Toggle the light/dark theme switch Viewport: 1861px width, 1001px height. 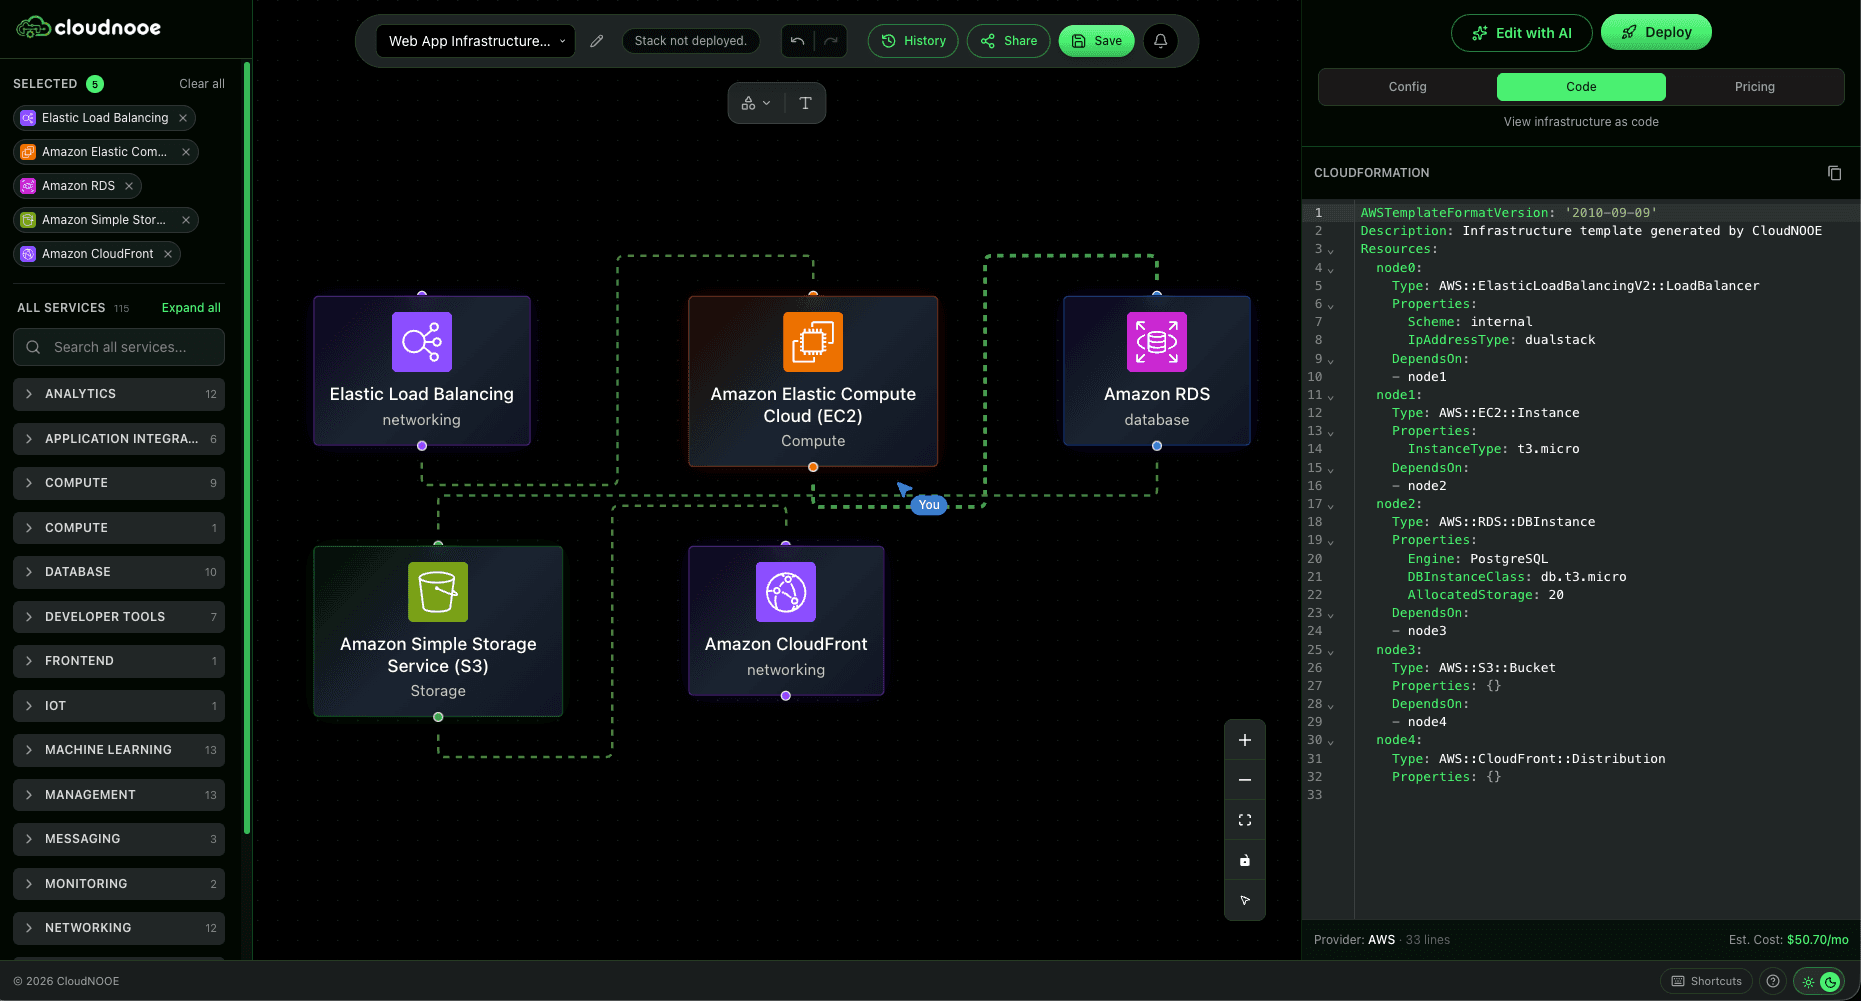pyautogui.click(x=1819, y=981)
